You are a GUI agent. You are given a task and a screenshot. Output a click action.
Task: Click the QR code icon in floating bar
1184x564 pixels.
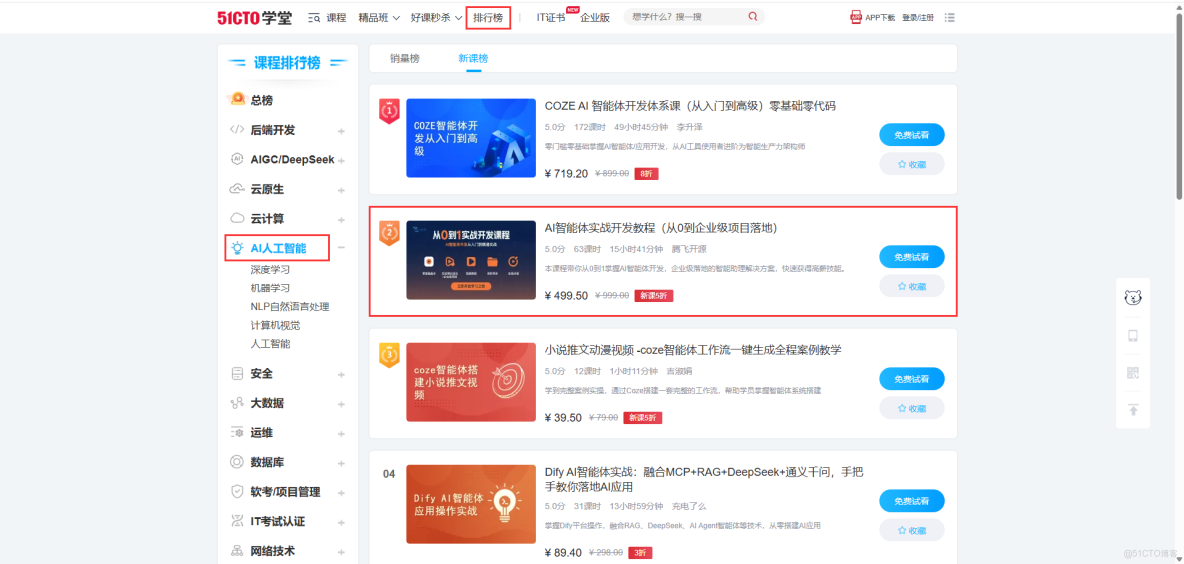[x=1133, y=373]
